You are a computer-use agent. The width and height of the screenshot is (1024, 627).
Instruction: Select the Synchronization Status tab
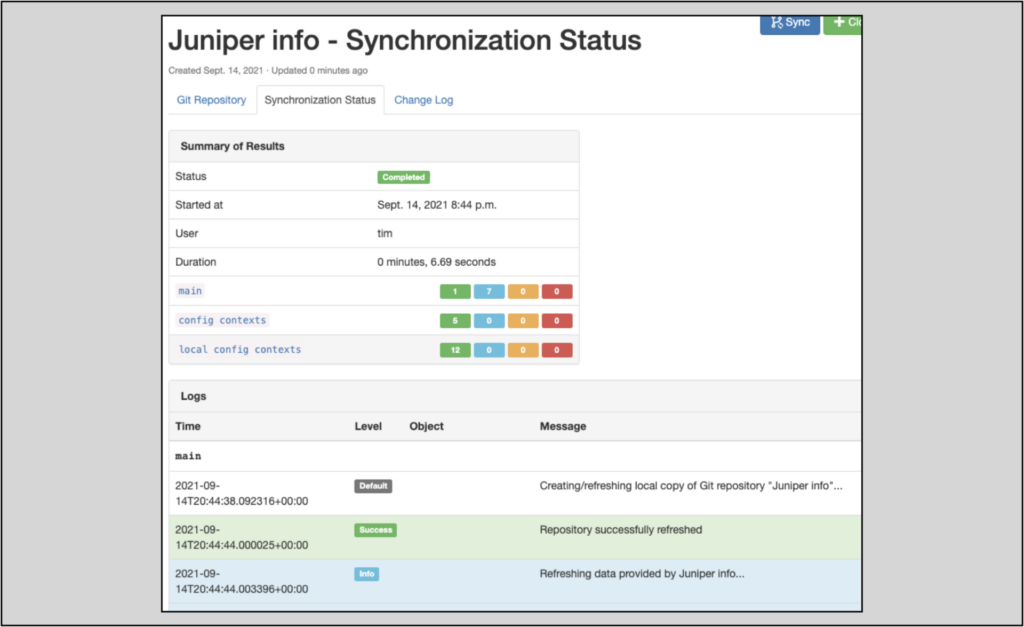coord(320,100)
